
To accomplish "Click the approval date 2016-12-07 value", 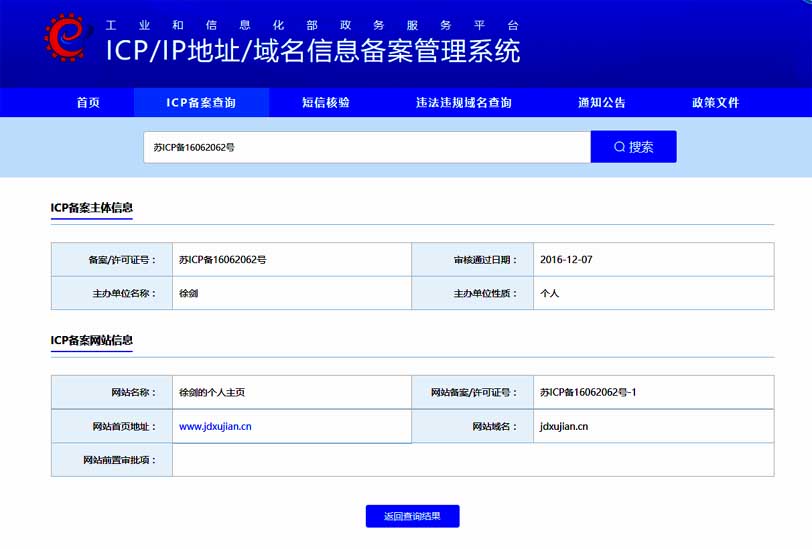I will 566,260.
